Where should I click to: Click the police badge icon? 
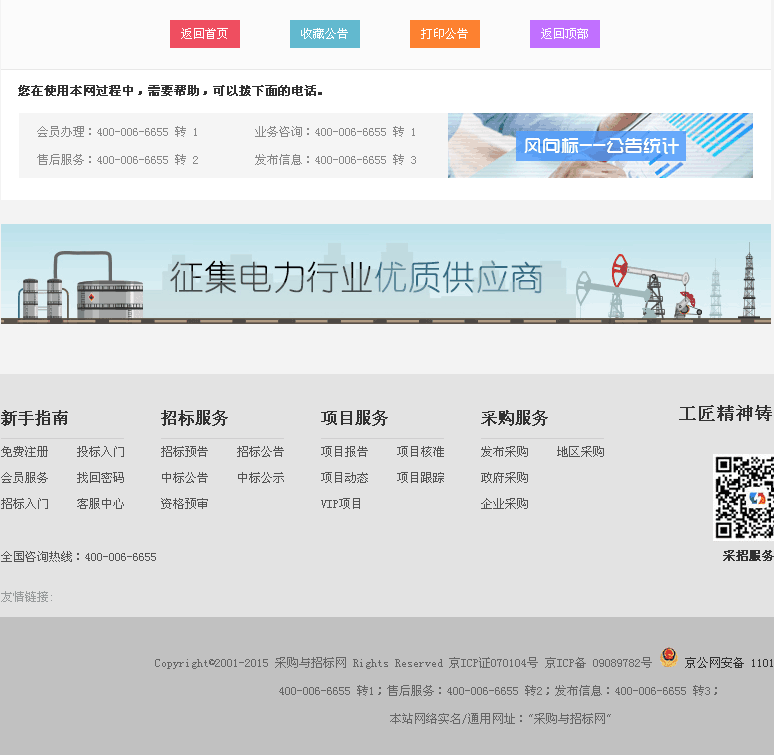669,658
